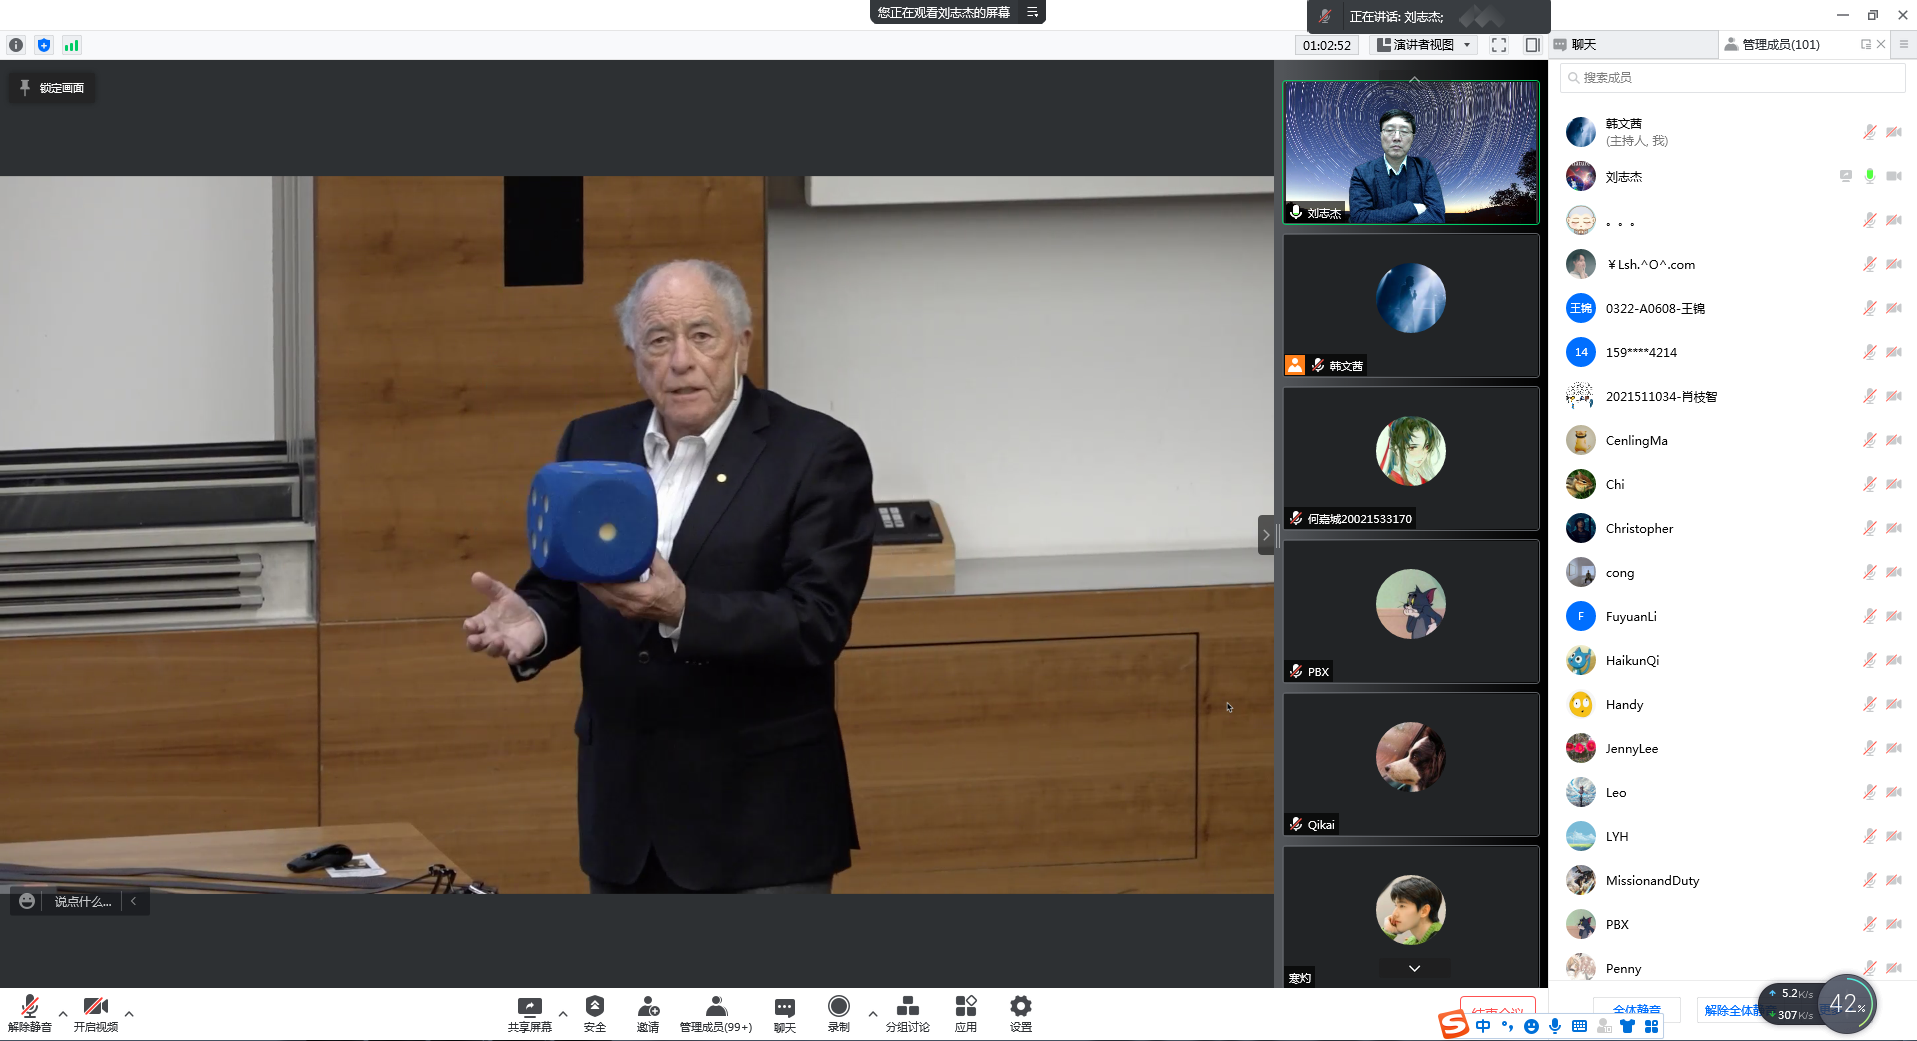Screen dimensions: 1917x1041
Task: Open the panel hamburger menu
Action: point(1904,44)
